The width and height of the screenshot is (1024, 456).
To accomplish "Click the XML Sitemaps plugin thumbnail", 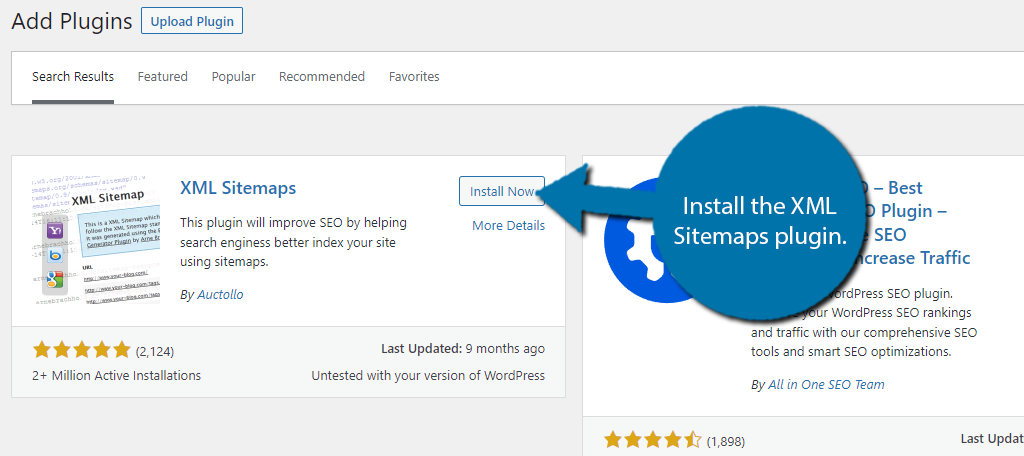I will (x=95, y=240).
